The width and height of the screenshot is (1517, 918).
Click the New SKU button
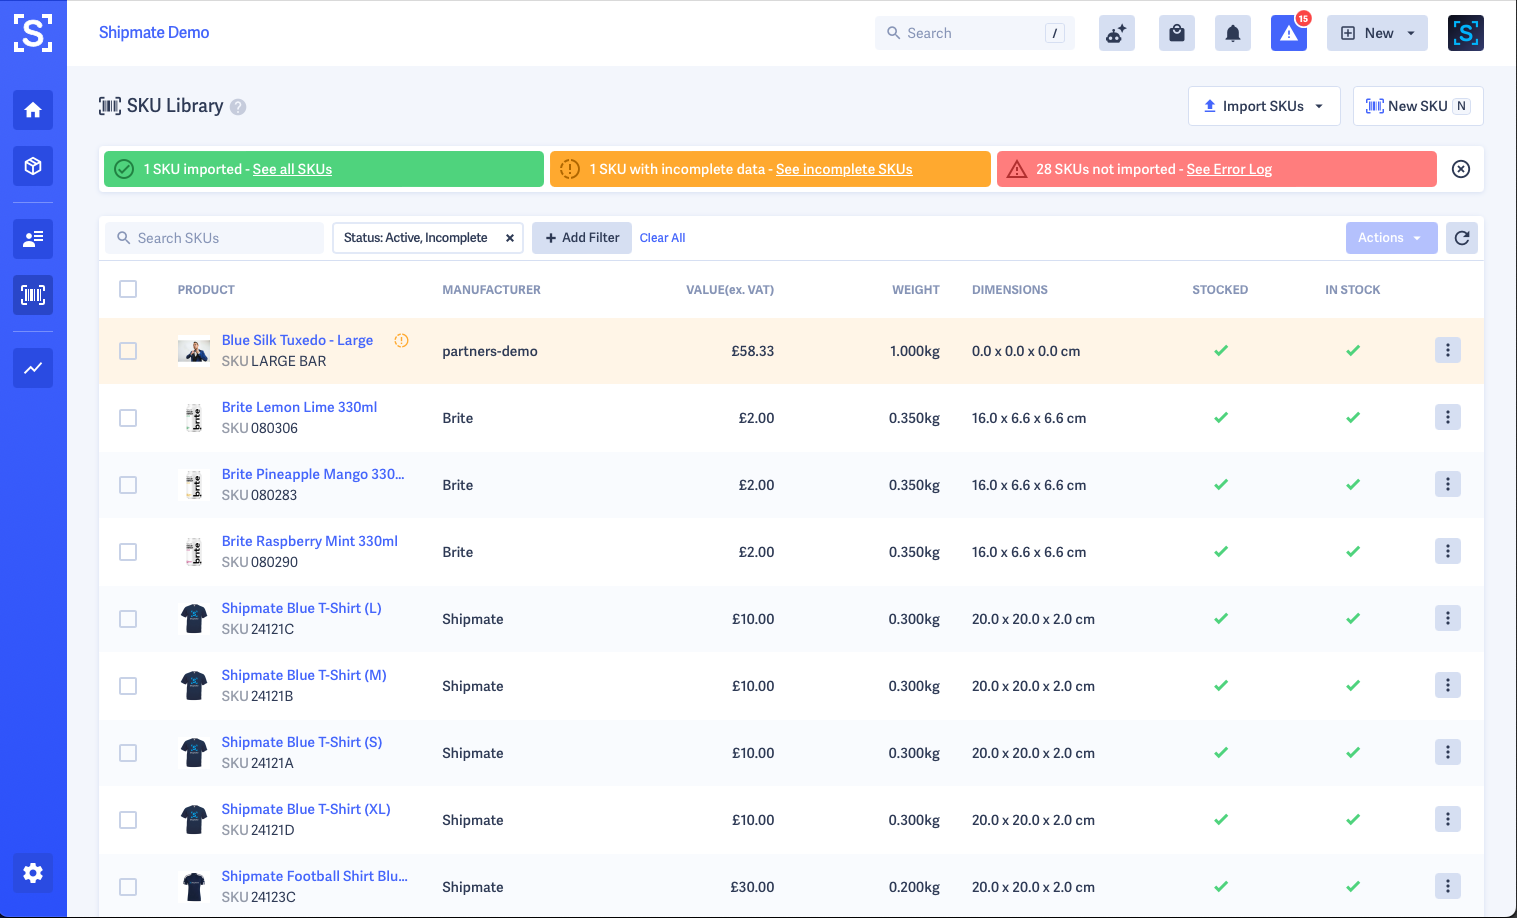coord(1418,106)
